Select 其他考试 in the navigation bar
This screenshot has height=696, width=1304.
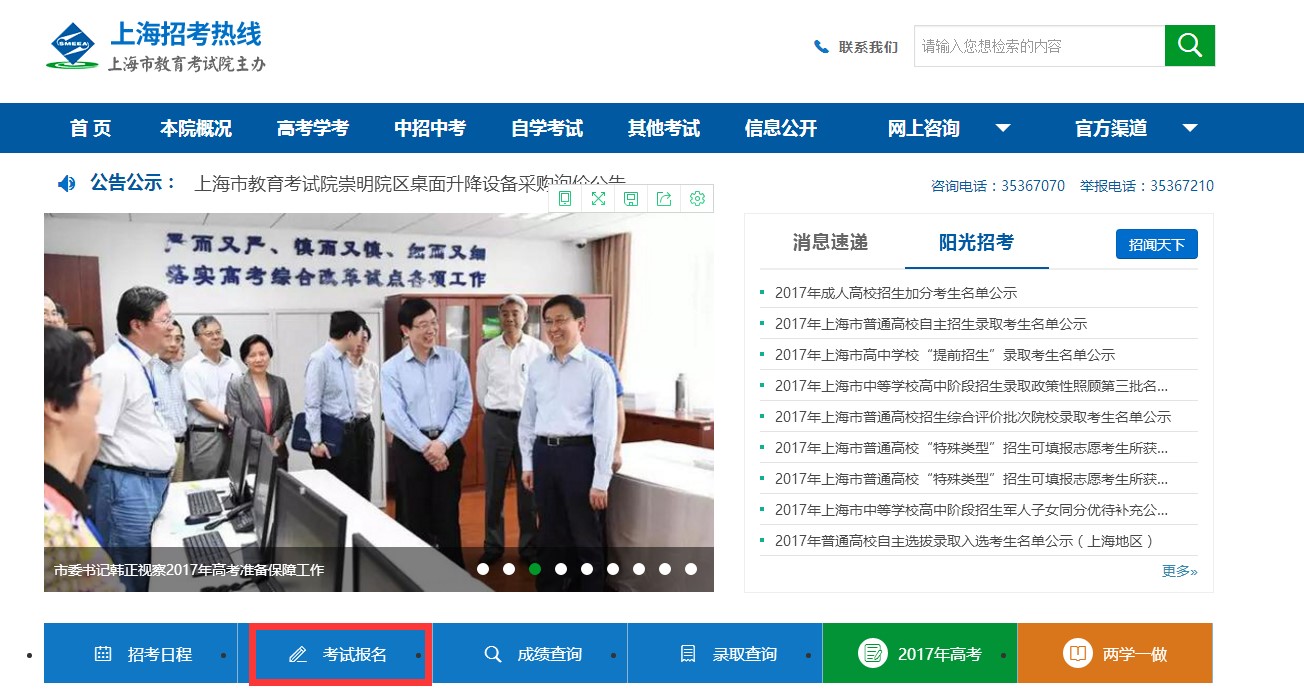coord(664,128)
